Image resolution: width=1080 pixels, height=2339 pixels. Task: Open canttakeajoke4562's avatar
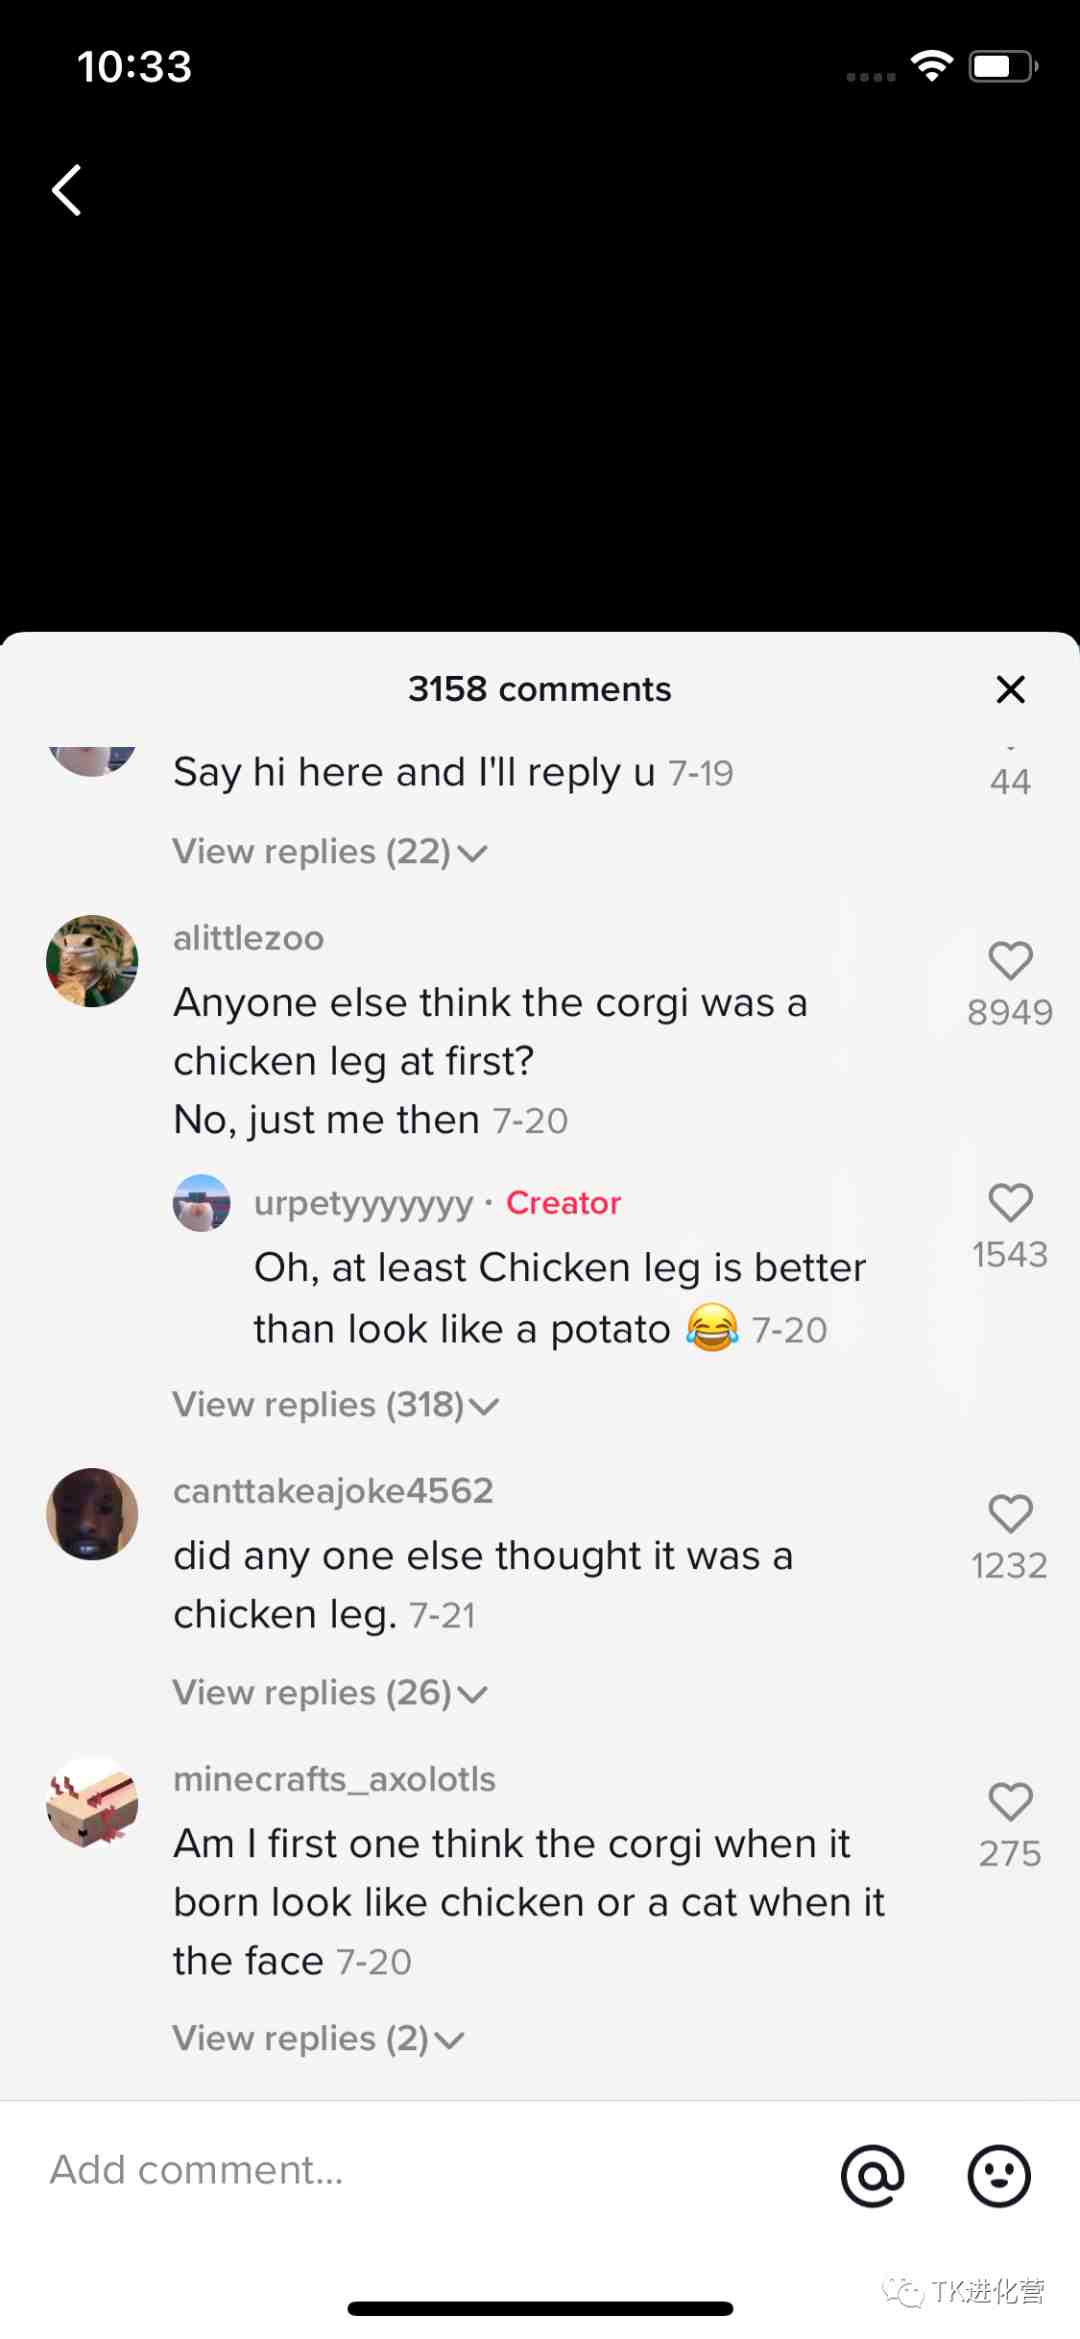pos(92,1514)
